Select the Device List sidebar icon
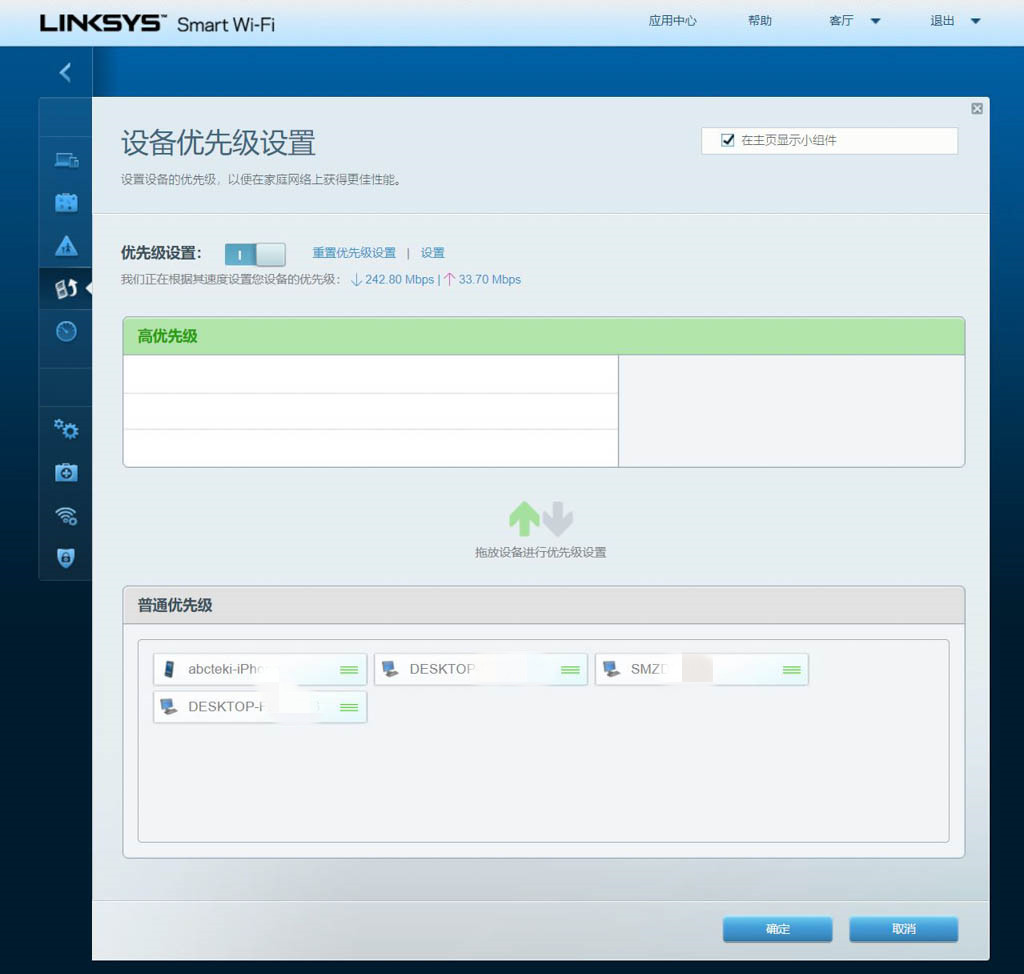Viewport: 1024px width, 974px height. [x=65, y=159]
